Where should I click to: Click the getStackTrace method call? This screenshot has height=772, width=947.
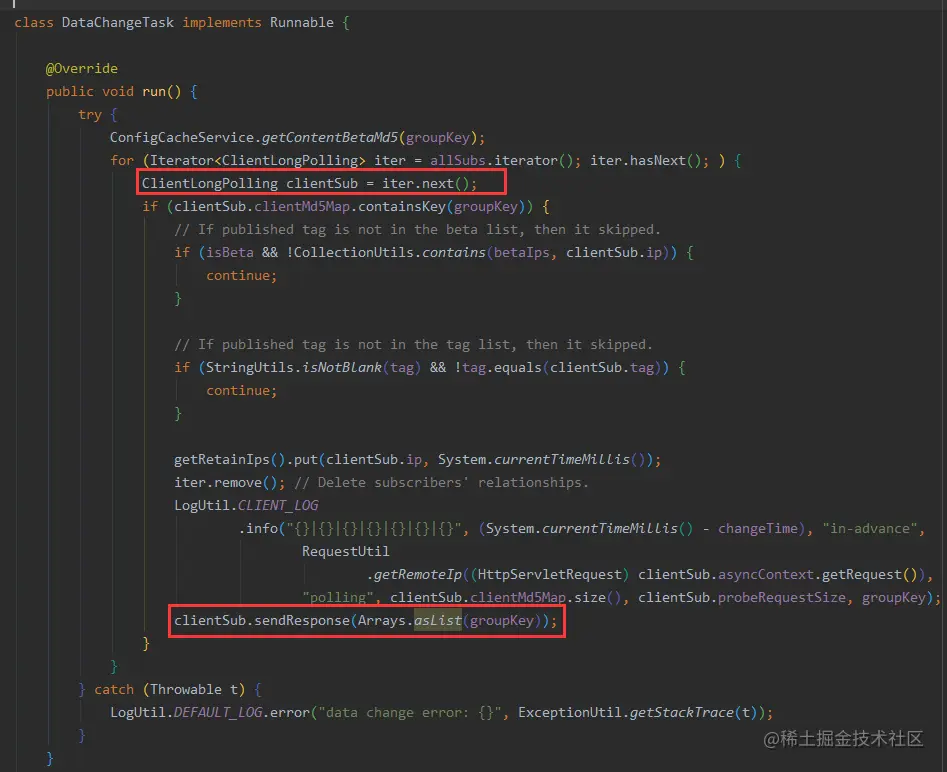(x=681, y=712)
